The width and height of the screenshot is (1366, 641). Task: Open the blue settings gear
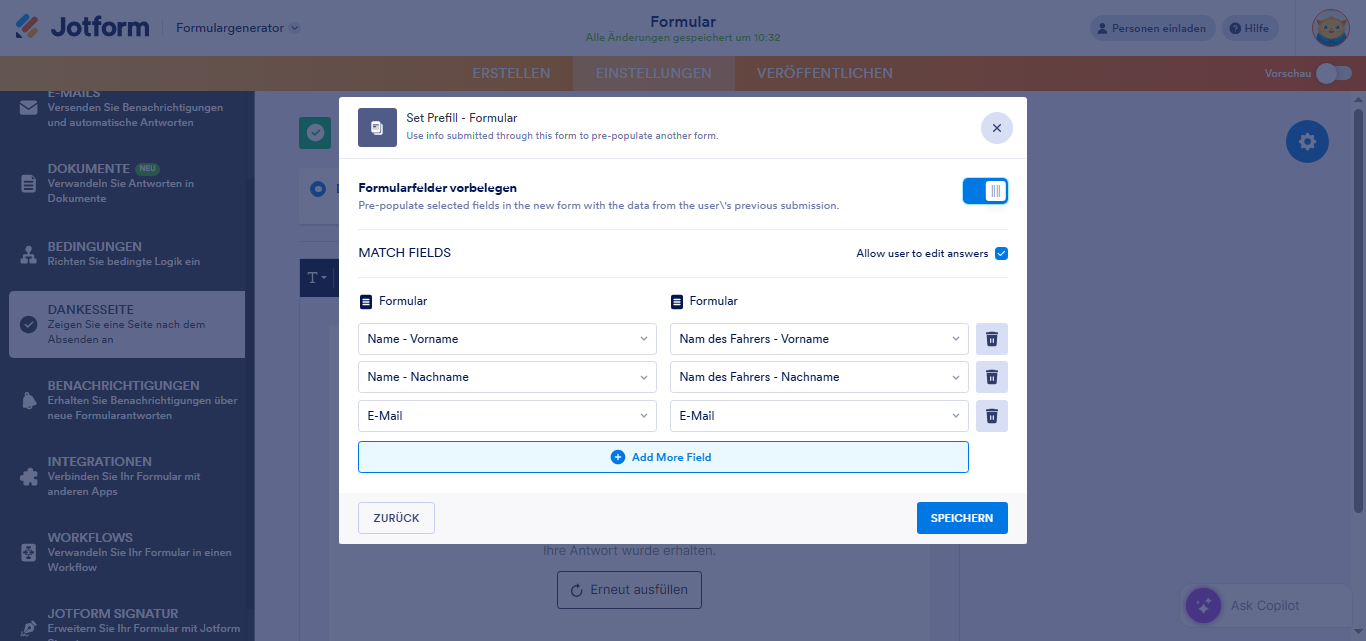pyautogui.click(x=1306, y=142)
